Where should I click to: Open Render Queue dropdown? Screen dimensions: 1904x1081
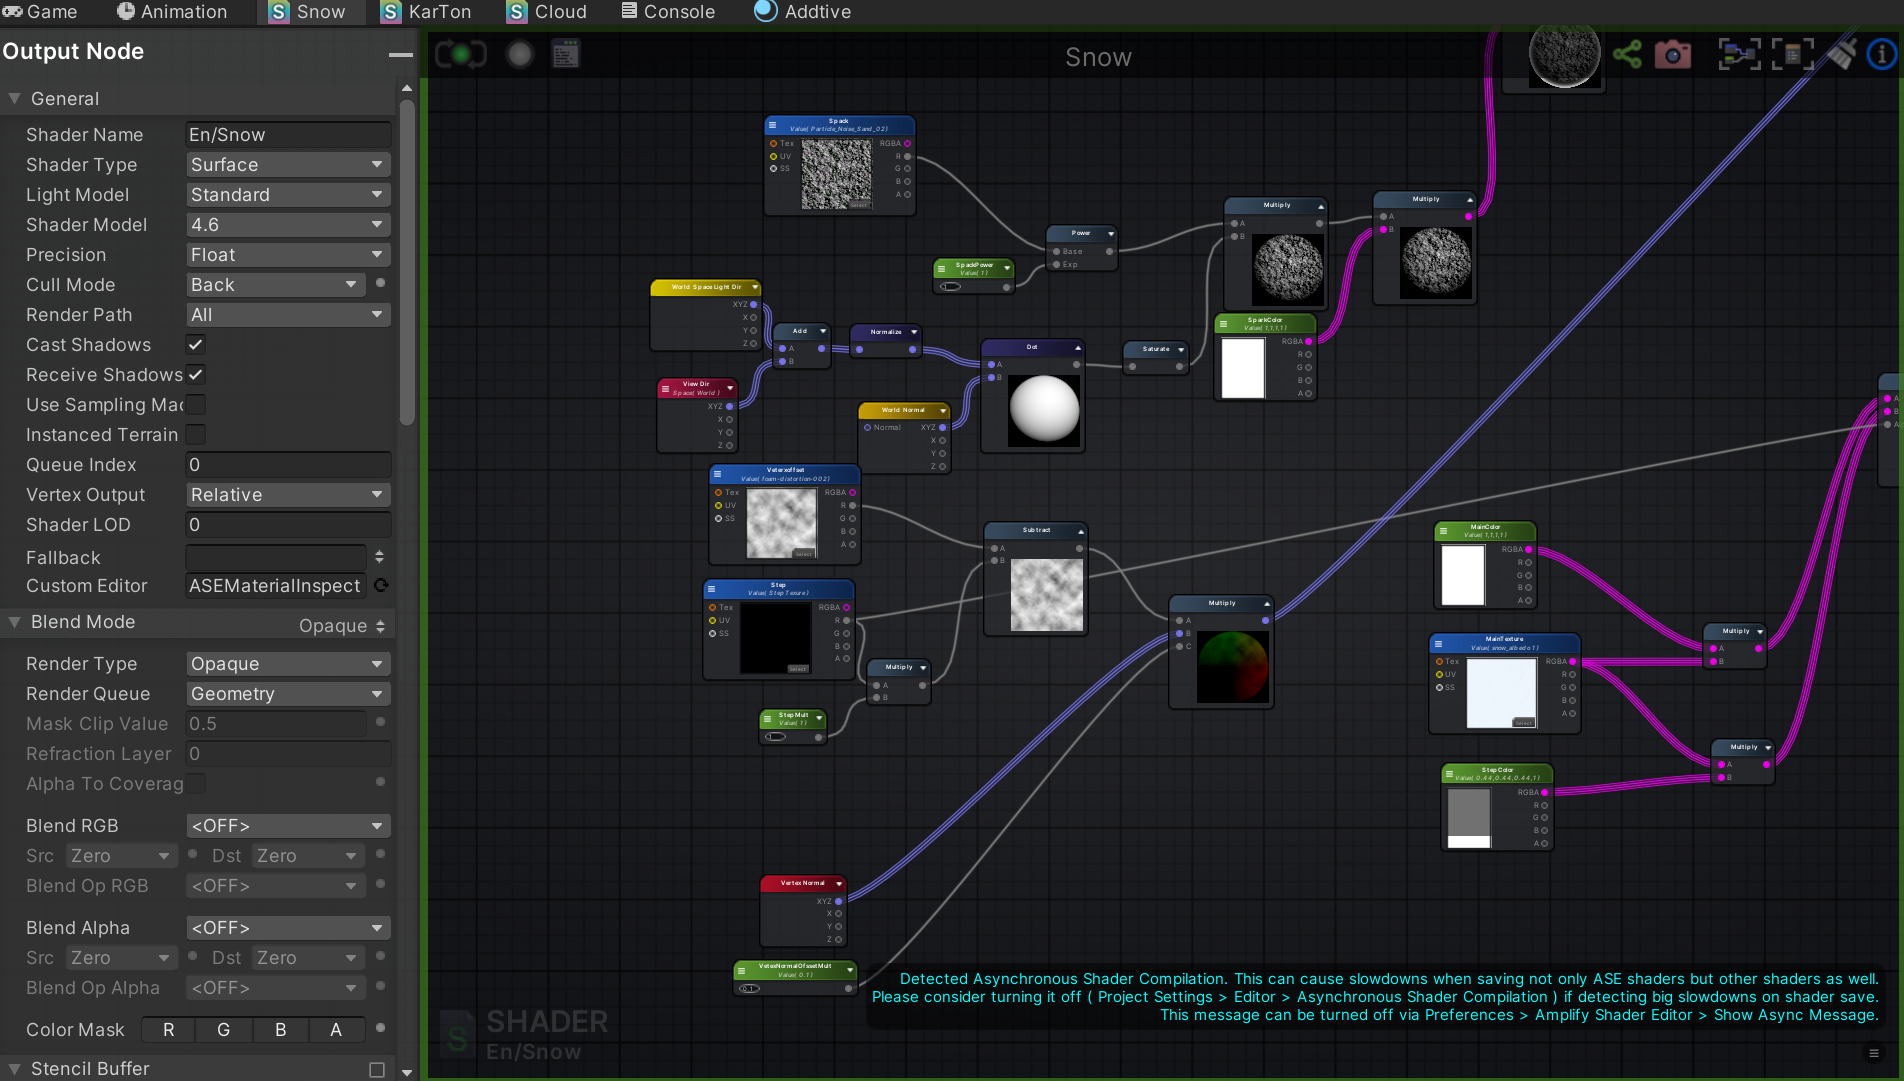(288, 694)
